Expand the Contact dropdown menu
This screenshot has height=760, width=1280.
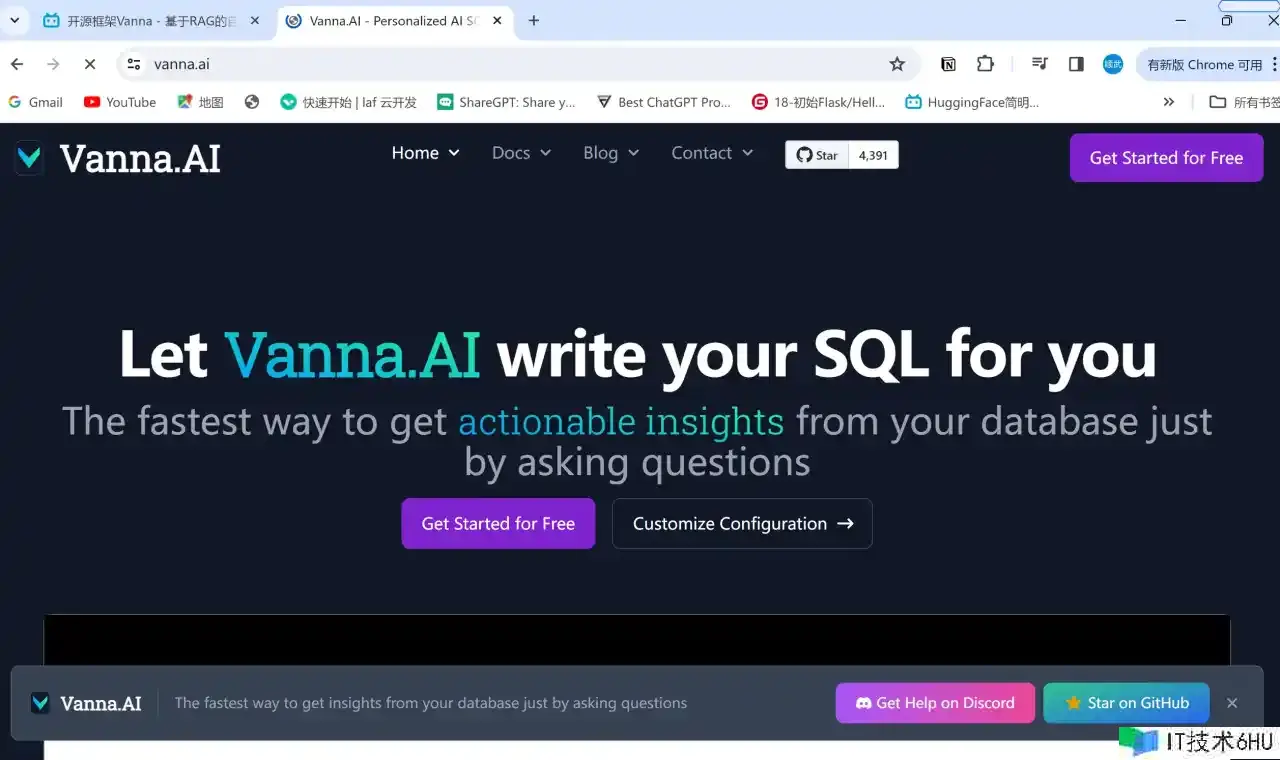pos(711,153)
